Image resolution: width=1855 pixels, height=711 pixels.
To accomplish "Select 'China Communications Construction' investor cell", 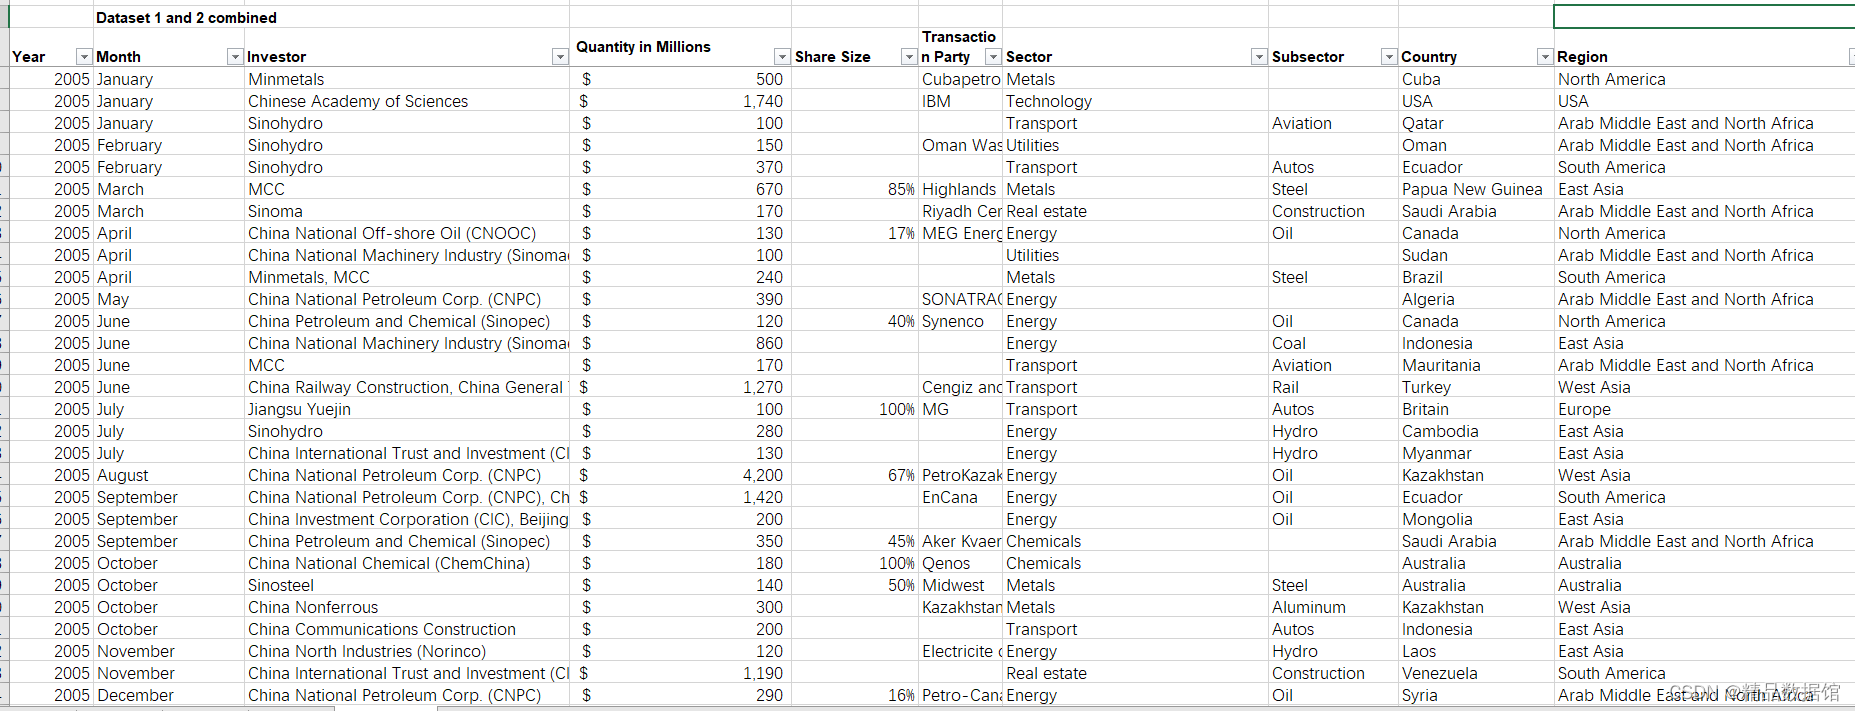I will pos(407,629).
